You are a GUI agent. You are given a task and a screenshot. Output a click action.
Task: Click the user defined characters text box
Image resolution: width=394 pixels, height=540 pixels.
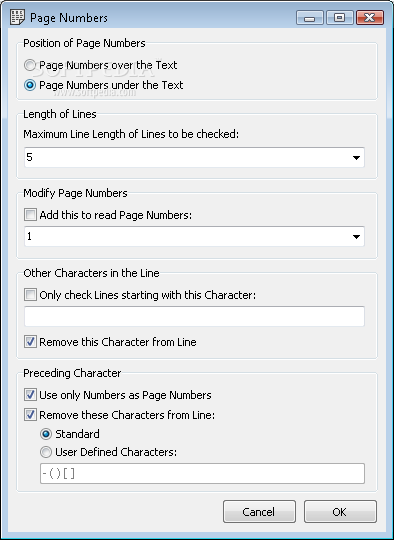pos(202,474)
